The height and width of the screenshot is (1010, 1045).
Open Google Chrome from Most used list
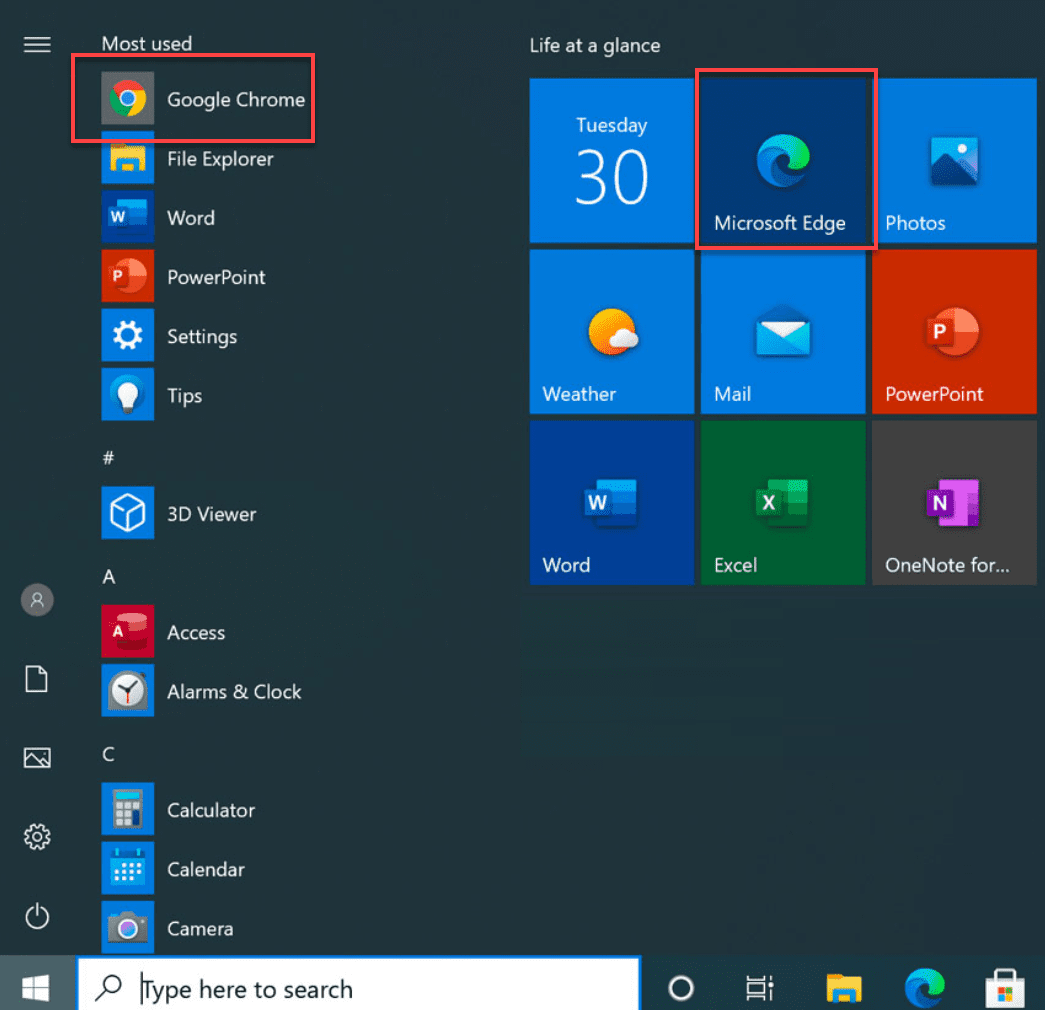pyautogui.click(x=205, y=99)
